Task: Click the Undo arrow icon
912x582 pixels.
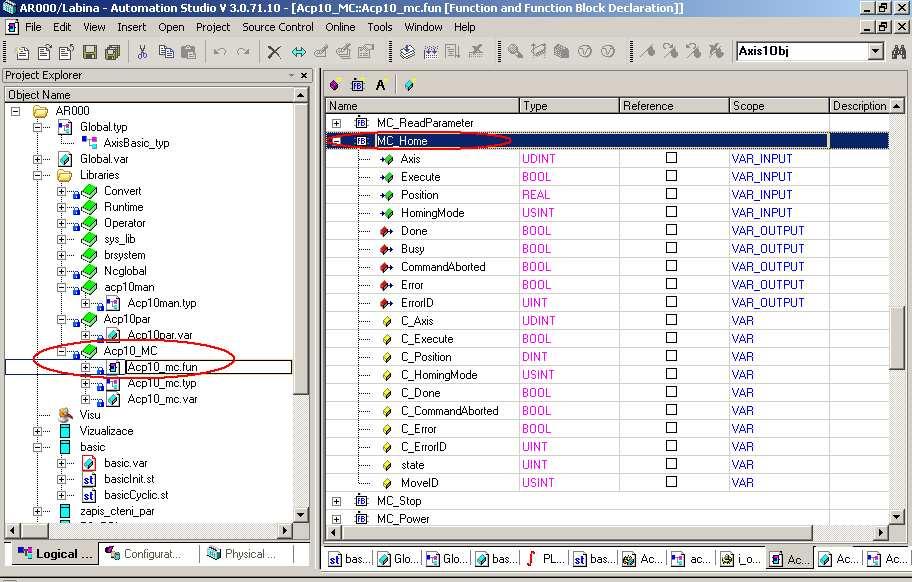Action: [x=219, y=52]
